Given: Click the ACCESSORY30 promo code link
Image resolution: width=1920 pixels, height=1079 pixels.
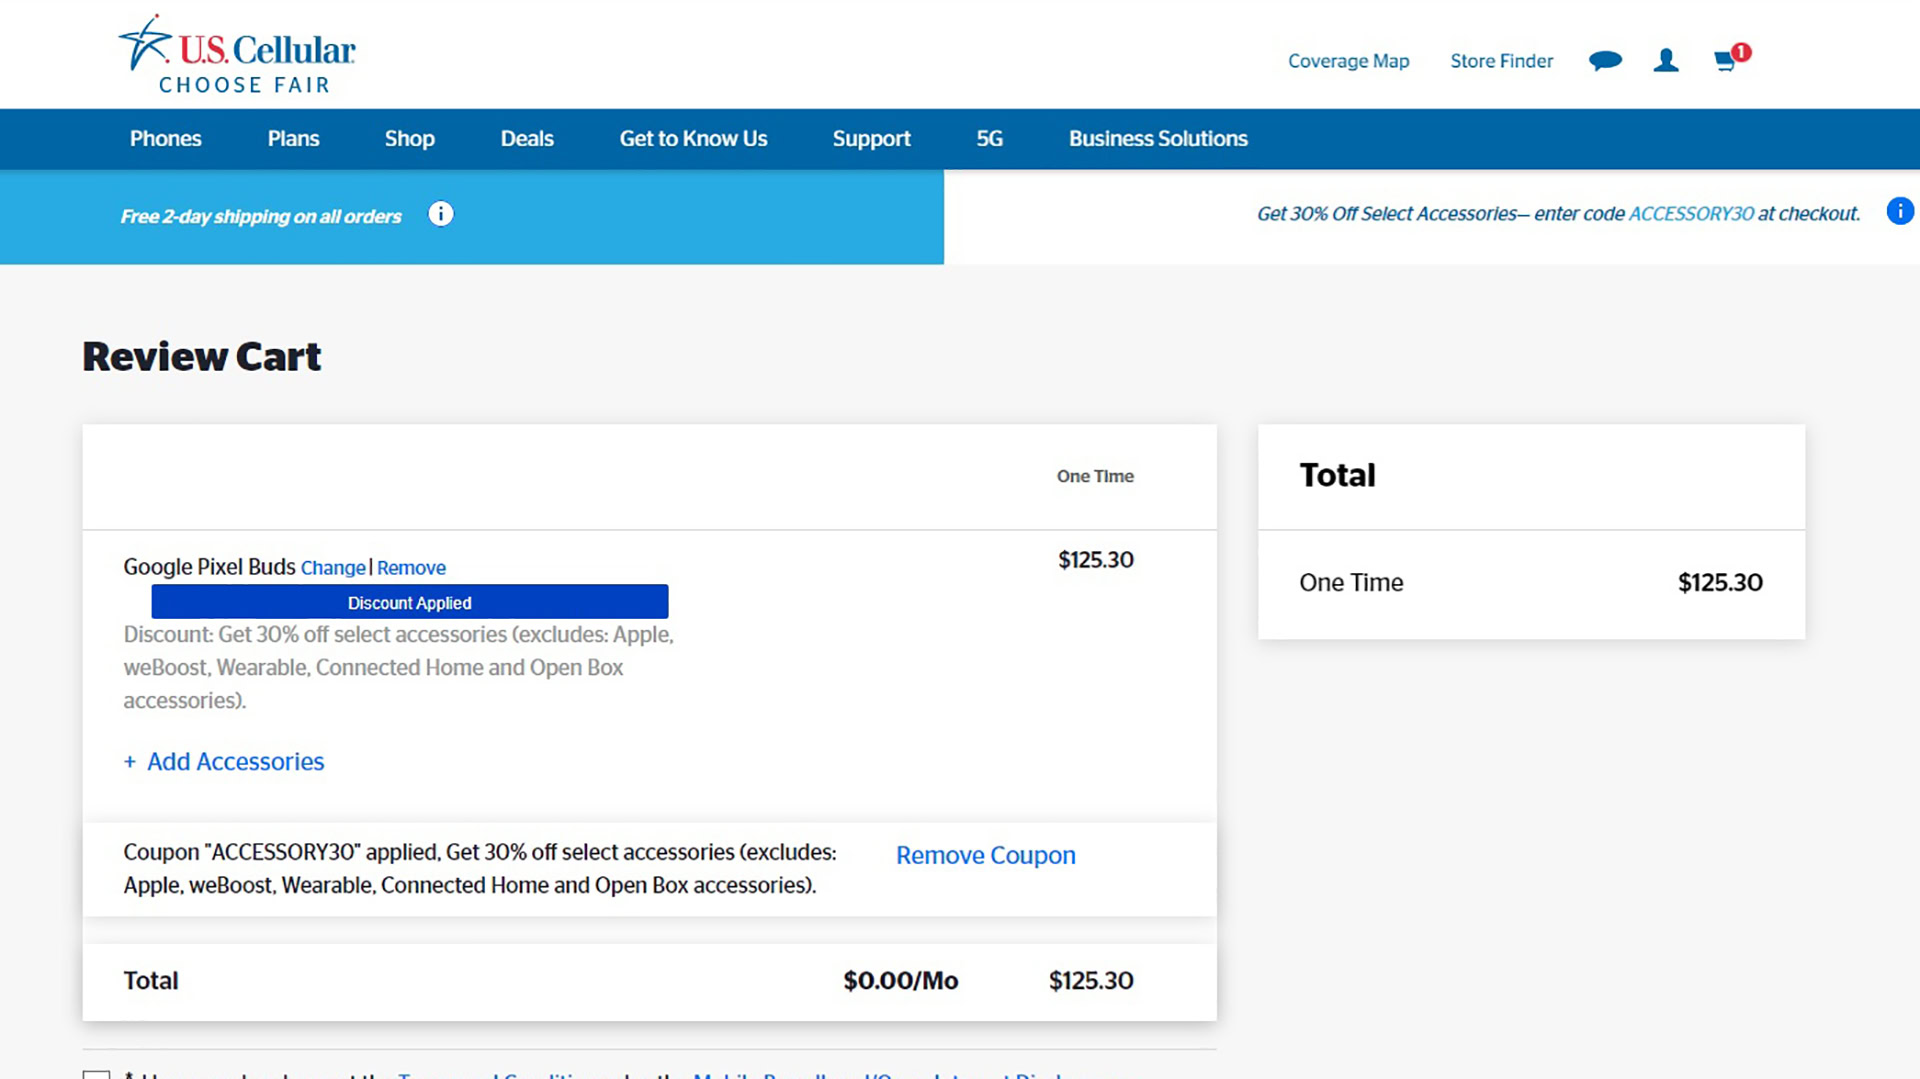Looking at the screenshot, I should coord(1691,214).
